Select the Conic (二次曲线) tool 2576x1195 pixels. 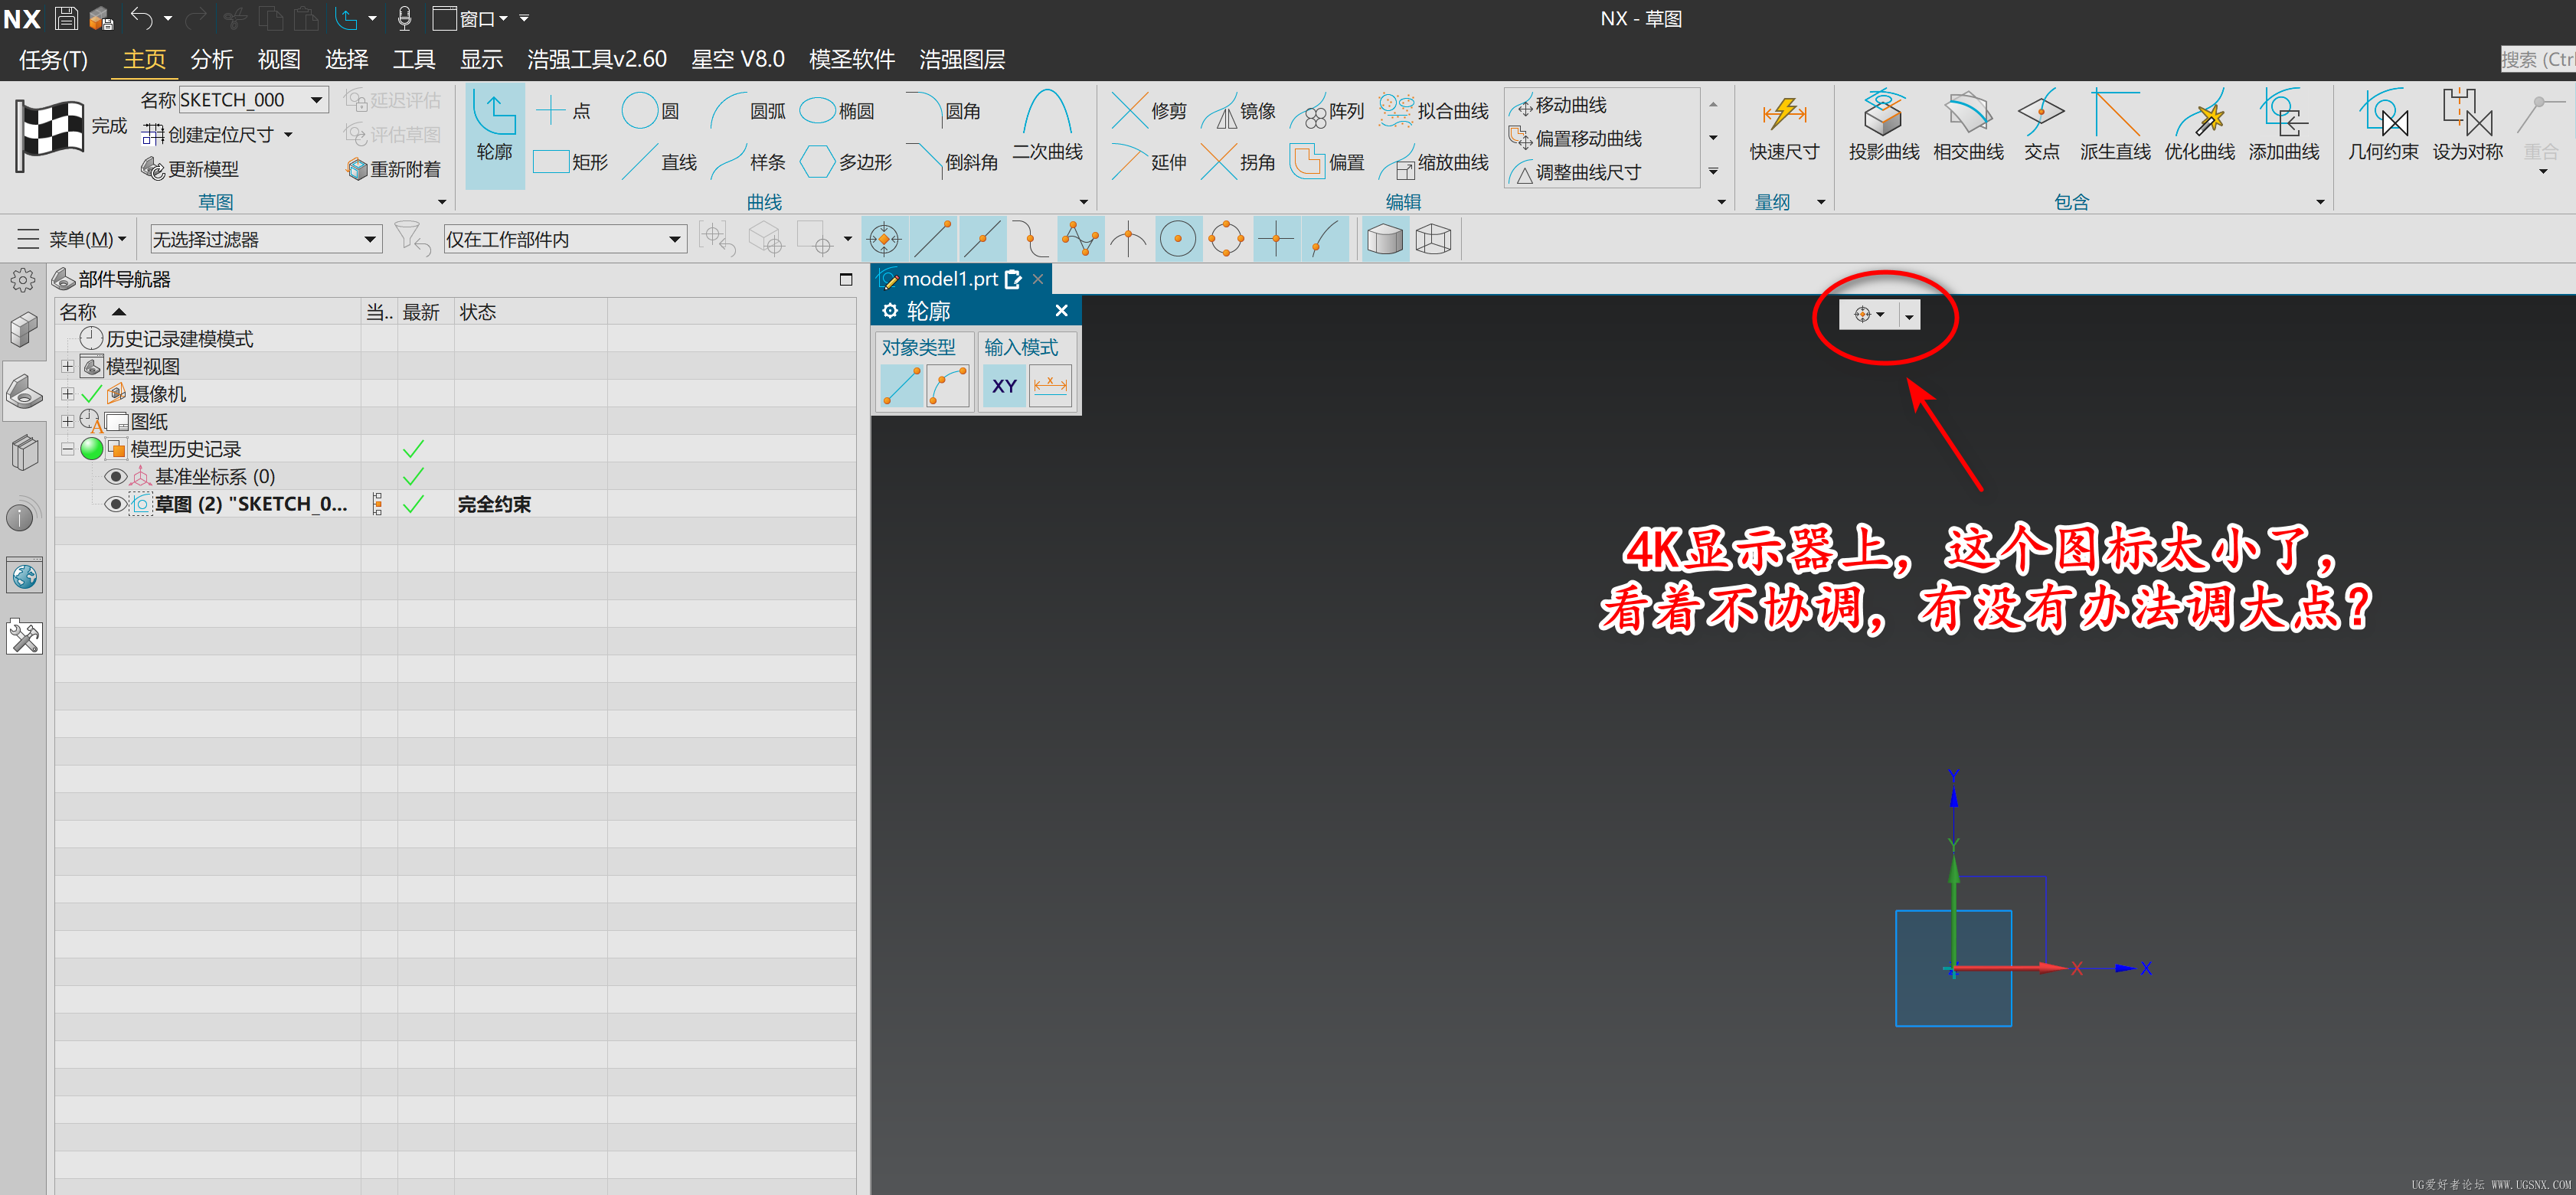tap(1047, 126)
